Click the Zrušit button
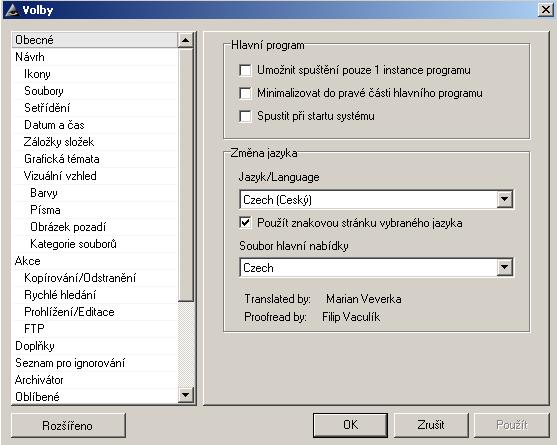 pyautogui.click(x=431, y=425)
